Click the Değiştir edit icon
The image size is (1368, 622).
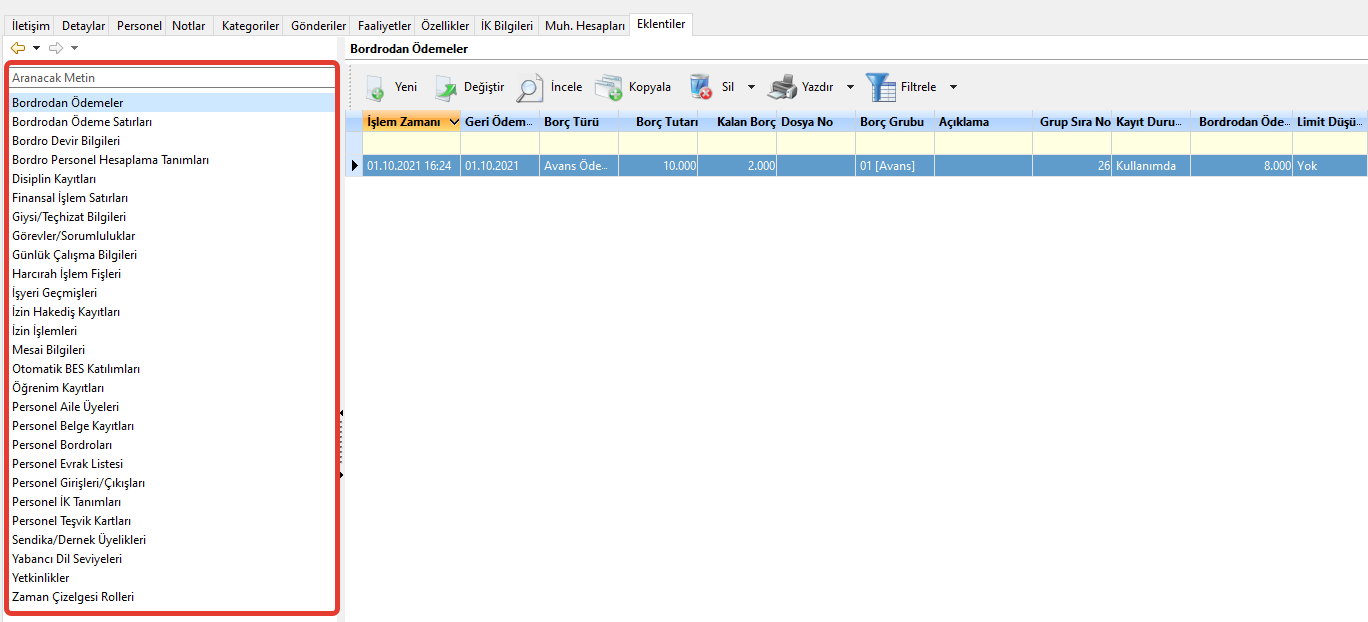(445, 88)
